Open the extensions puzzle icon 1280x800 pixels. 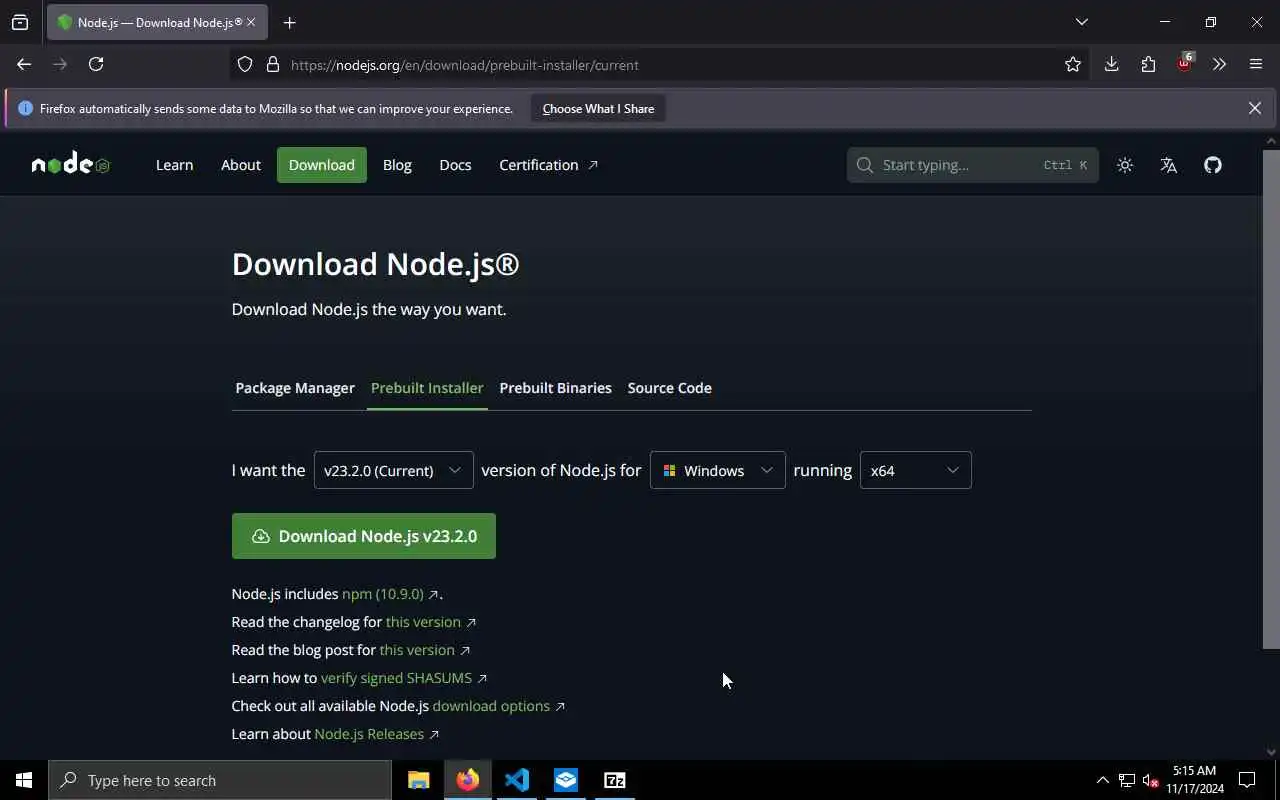[1148, 64]
